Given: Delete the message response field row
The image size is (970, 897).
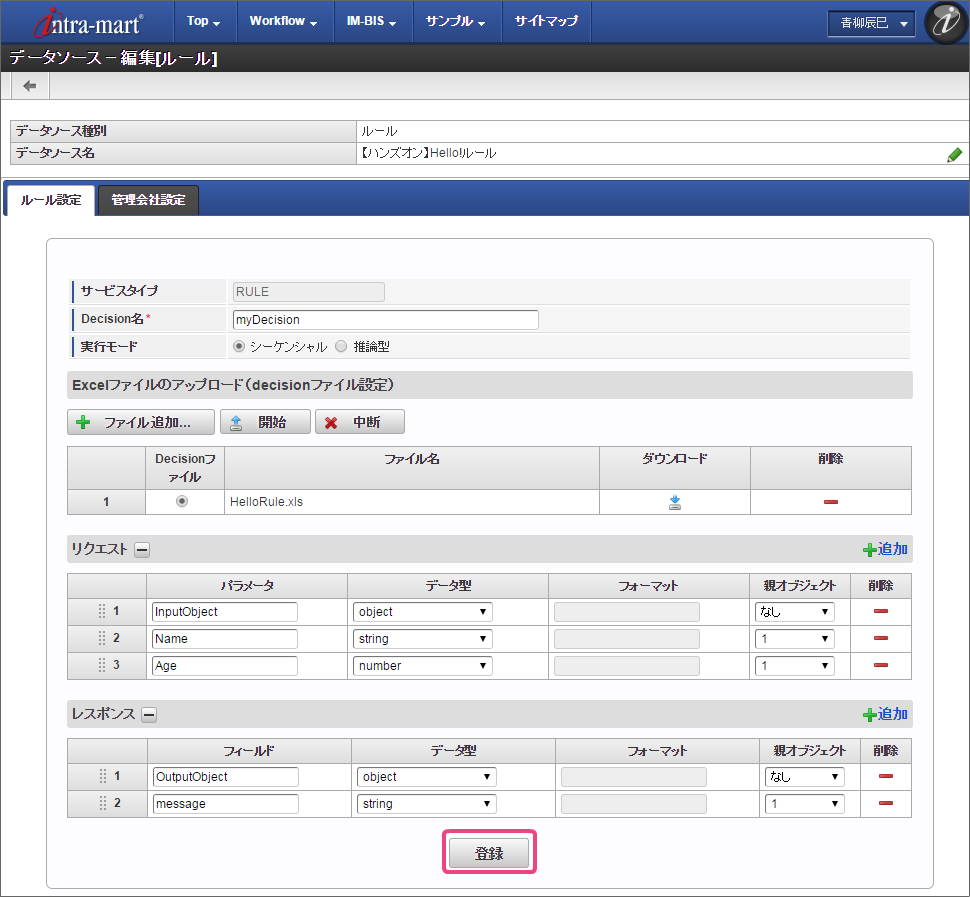Looking at the screenshot, I should (x=885, y=803).
